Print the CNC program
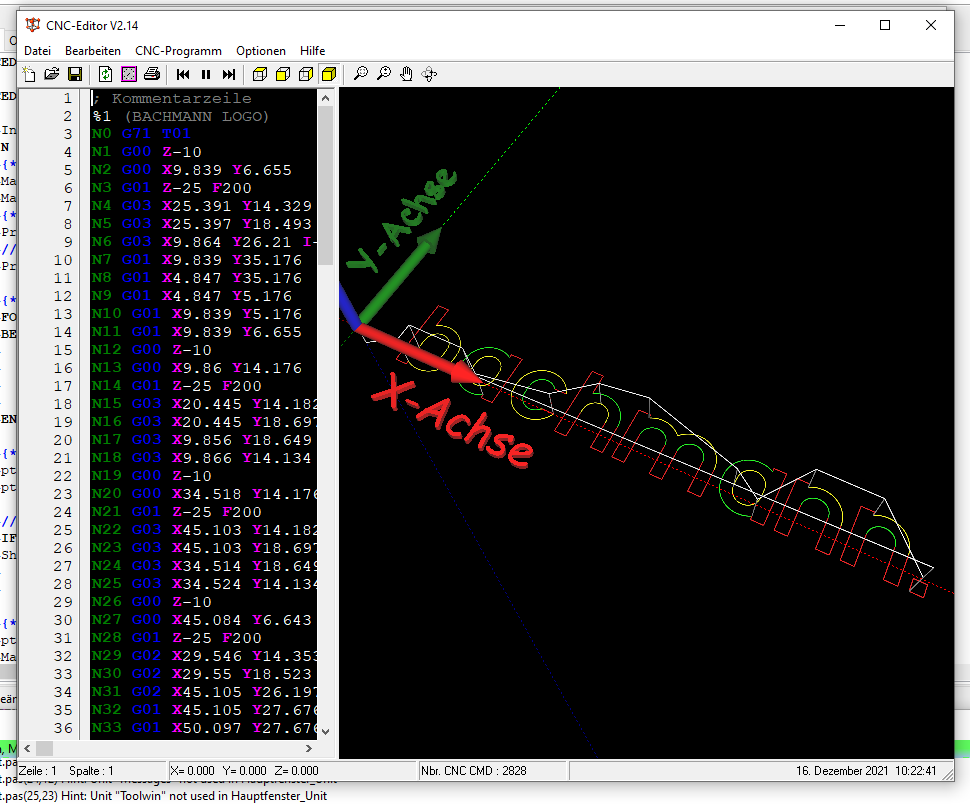The image size is (970, 808). [x=152, y=74]
